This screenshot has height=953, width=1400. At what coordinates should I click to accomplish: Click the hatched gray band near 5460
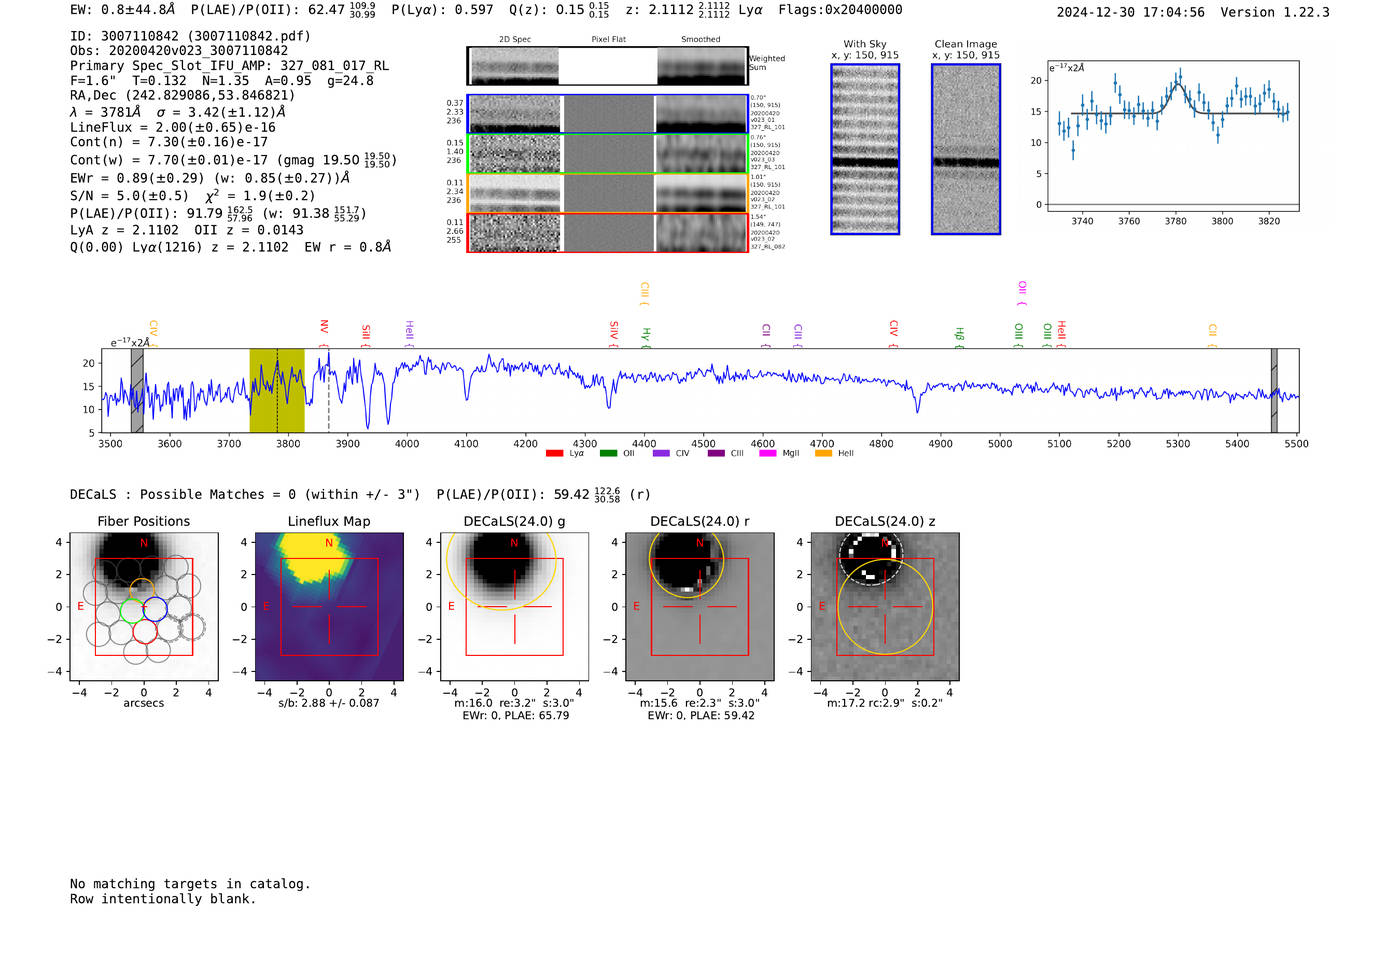(1274, 391)
